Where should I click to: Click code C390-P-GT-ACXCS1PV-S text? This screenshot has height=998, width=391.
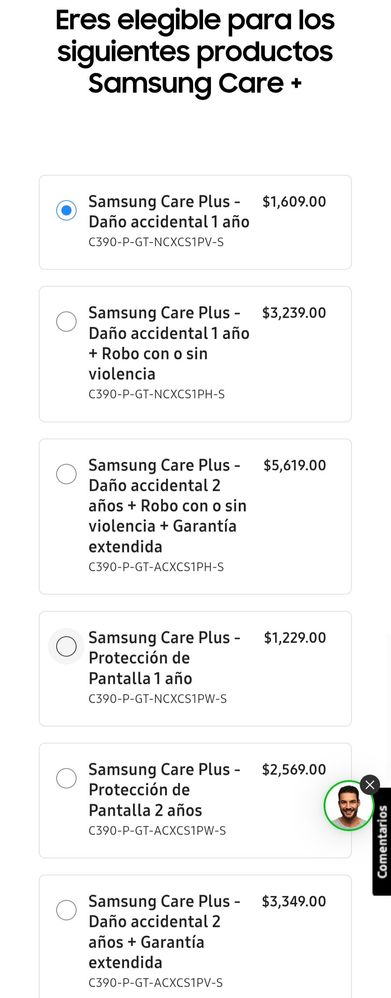coord(156,982)
